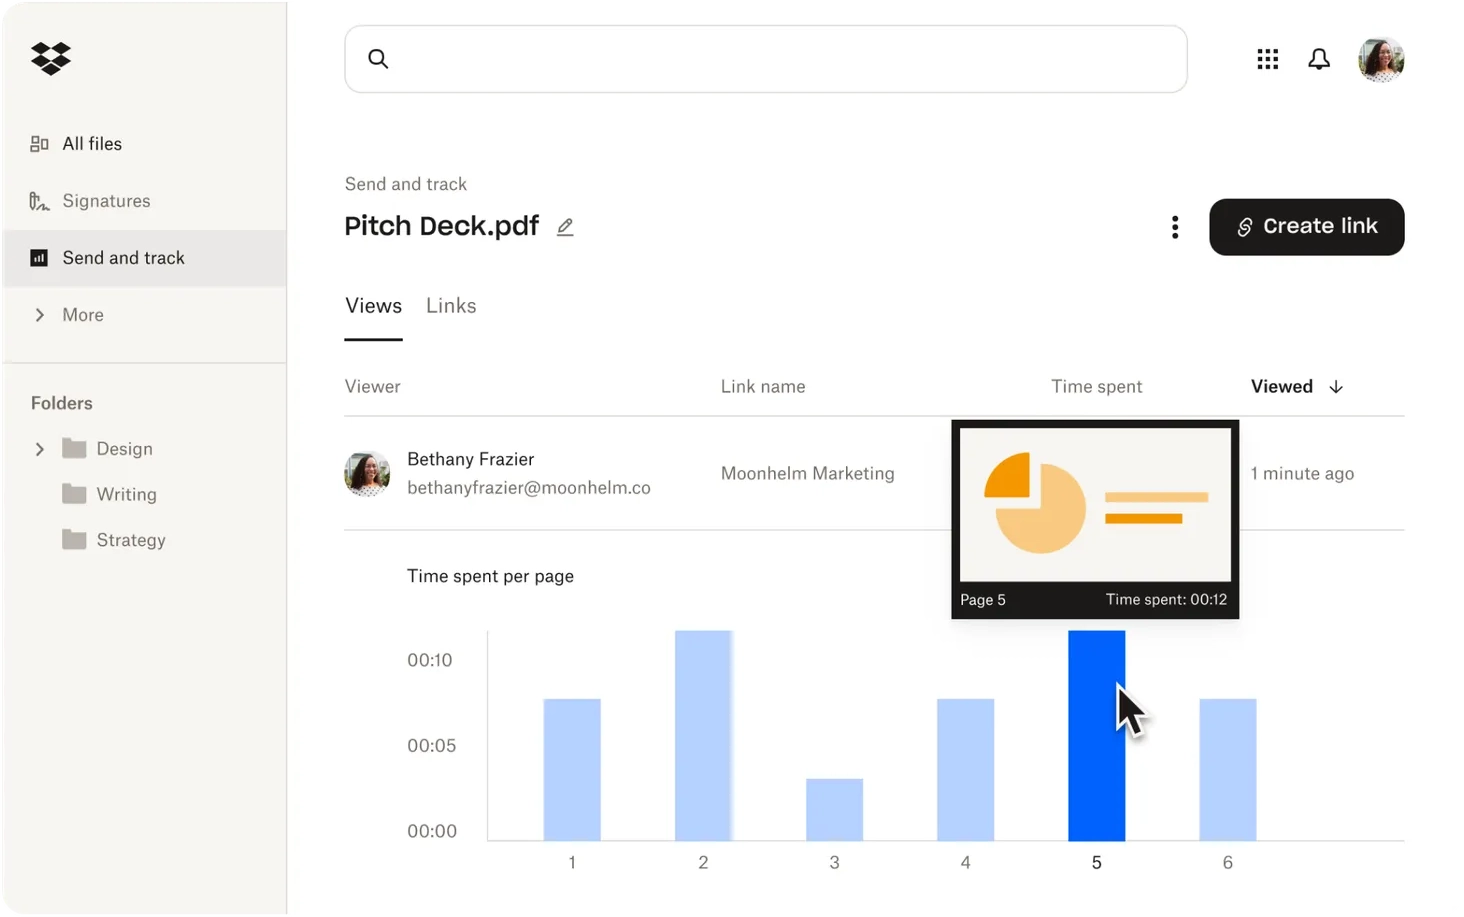Screen dimensions: 1464x917
Task: Open the Writing folder
Action: coord(126,494)
